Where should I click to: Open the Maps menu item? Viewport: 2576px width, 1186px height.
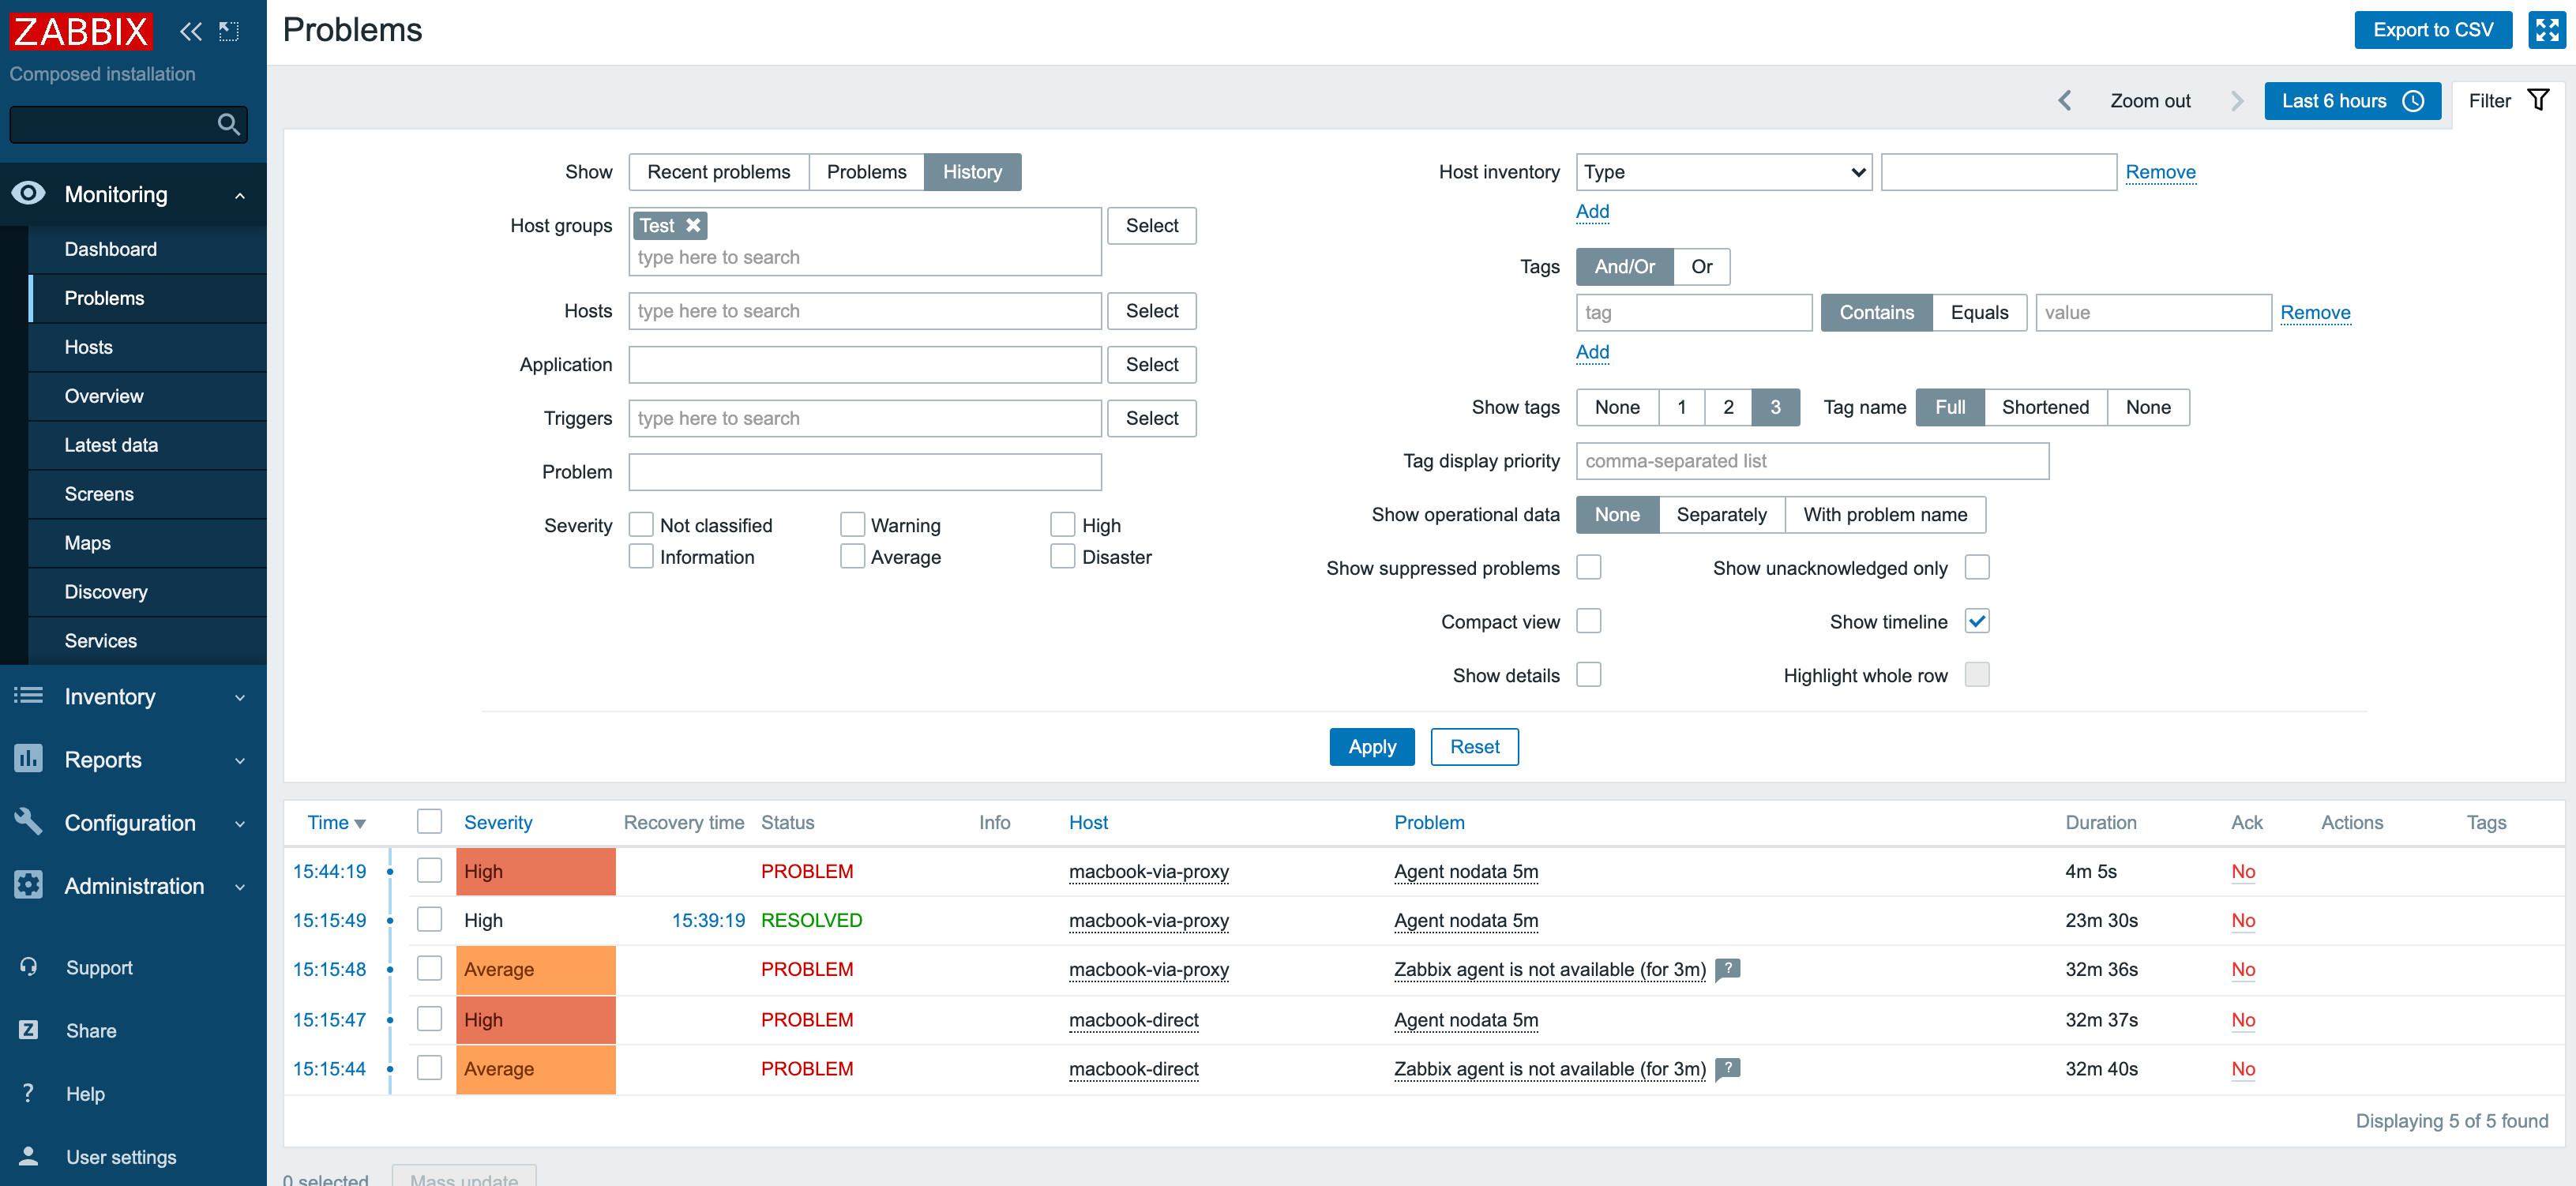[x=147, y=543]
